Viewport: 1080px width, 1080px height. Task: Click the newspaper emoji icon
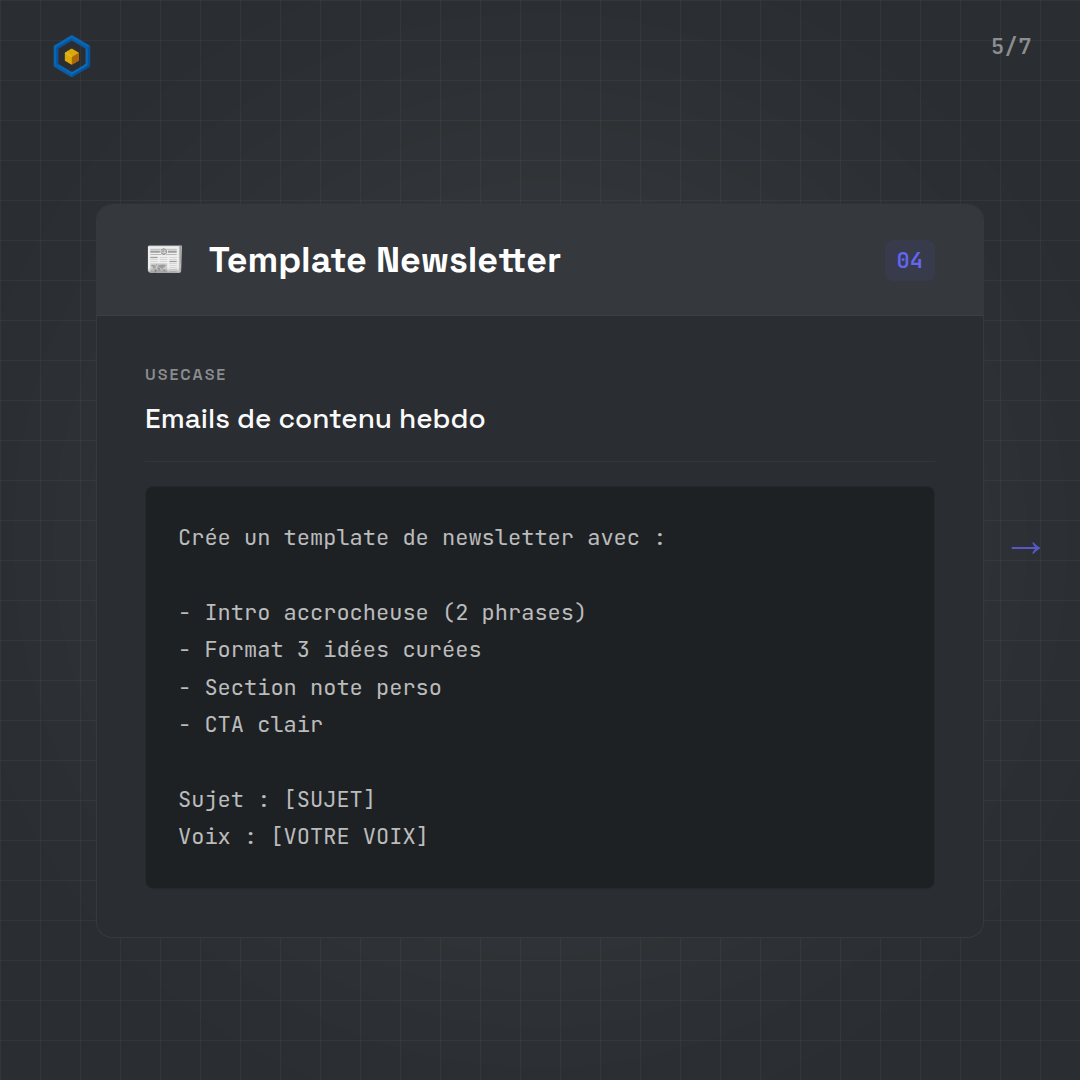coord(164,260)
